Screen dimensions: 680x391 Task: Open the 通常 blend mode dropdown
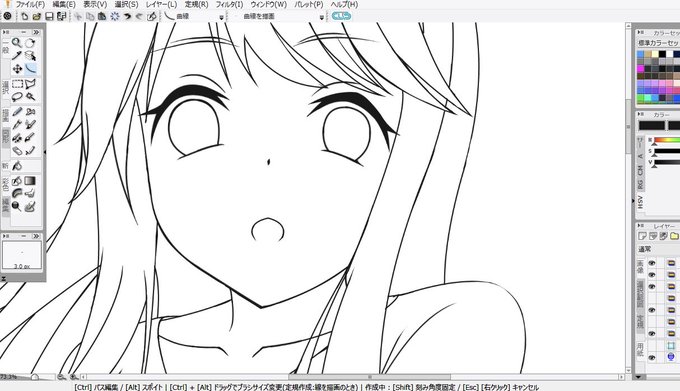[658, 249]
